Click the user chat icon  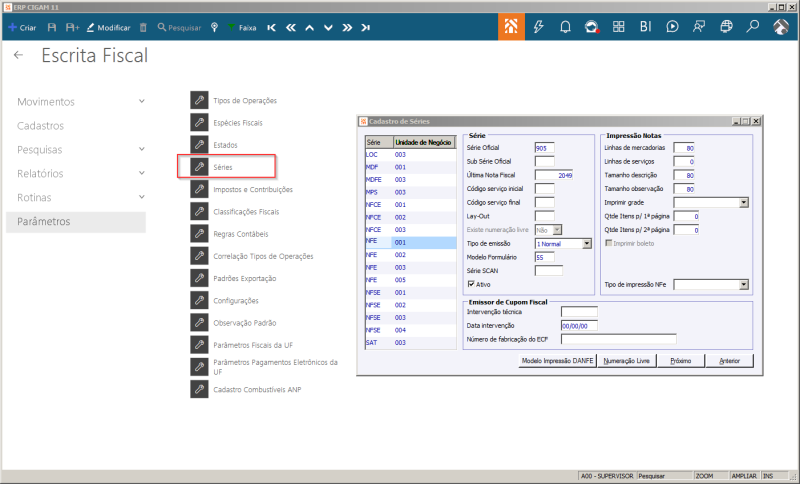pyautogui.click(x=699, y=27)
